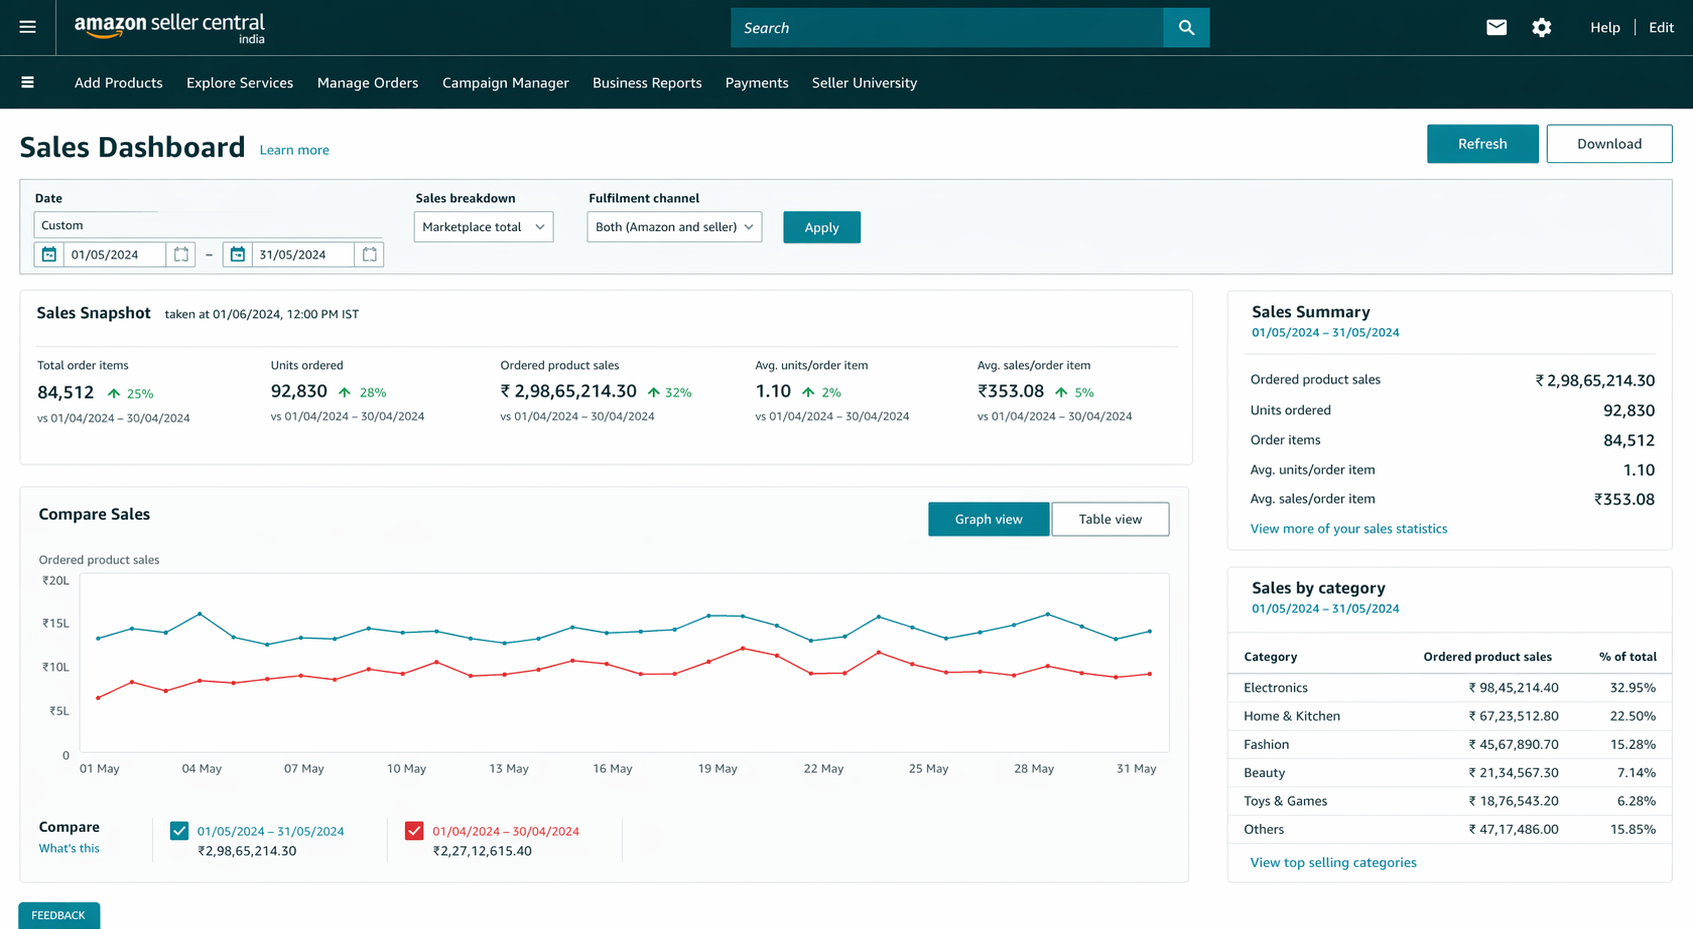Click the start date field 01/05/2024
The height and width of the screenshot is (929, 1693).
[x=114, y=255]
